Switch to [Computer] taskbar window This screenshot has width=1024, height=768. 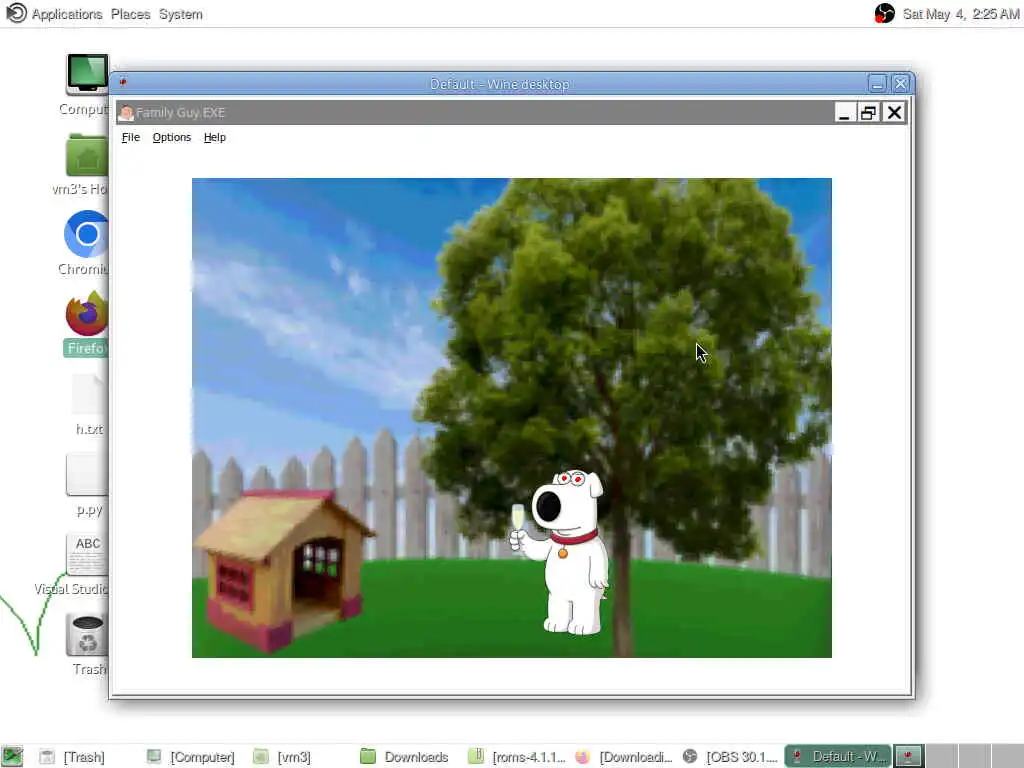[x=191, y=757]
